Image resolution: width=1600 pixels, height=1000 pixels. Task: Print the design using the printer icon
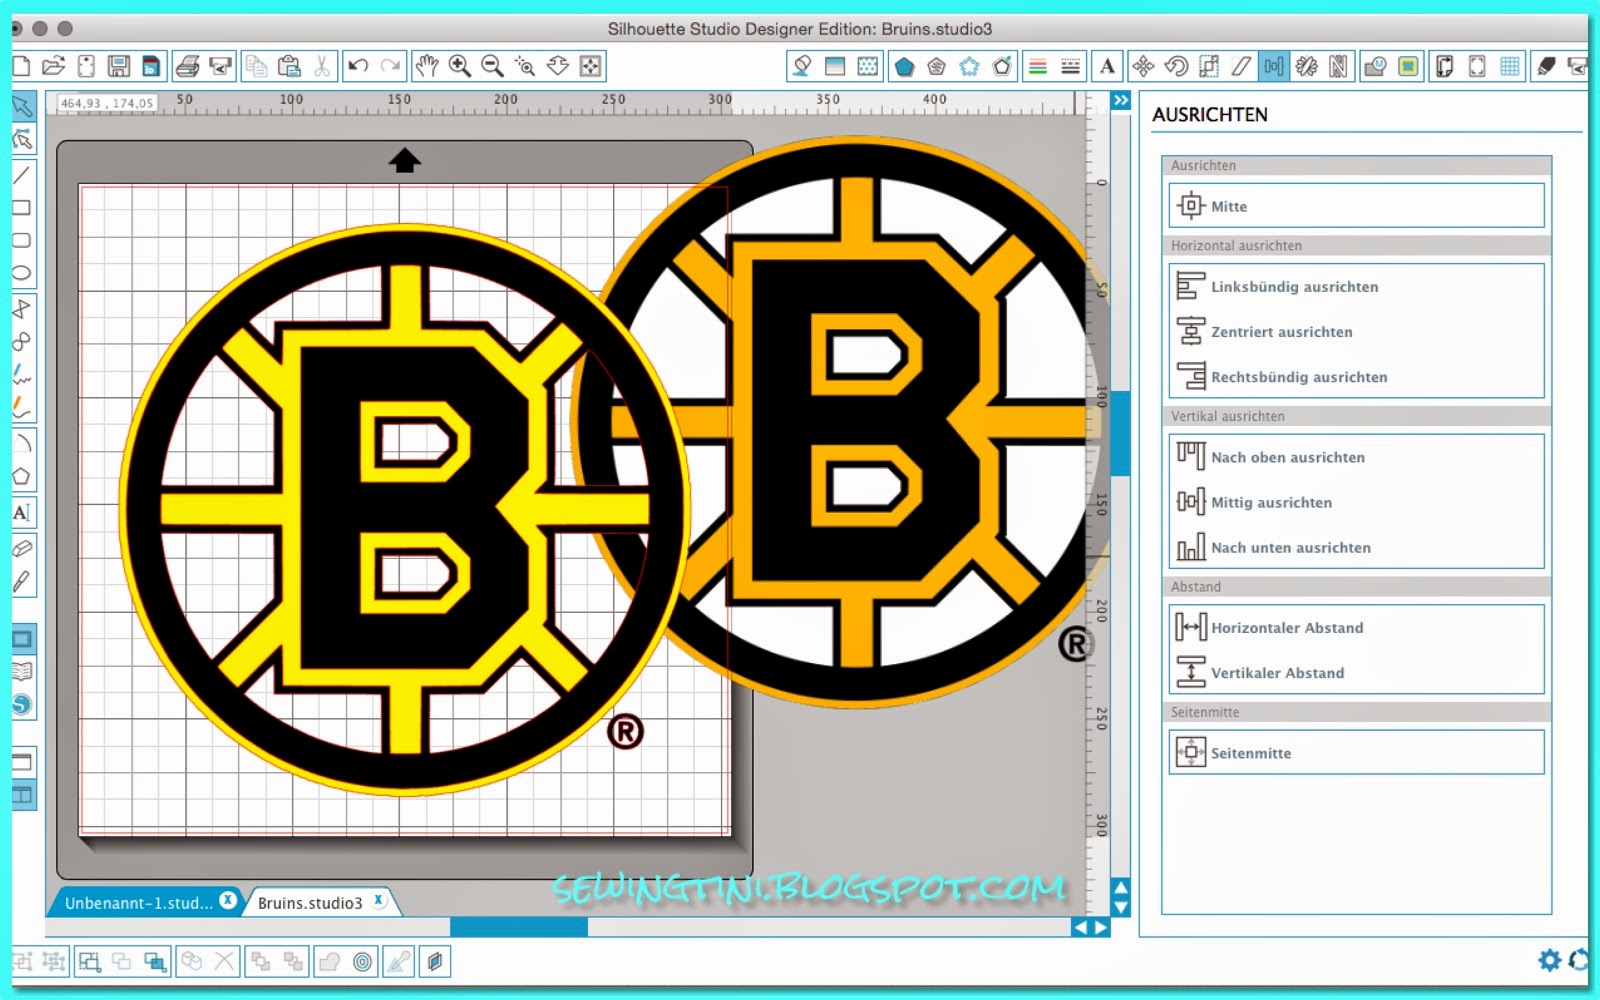click(x=188, y=67)
